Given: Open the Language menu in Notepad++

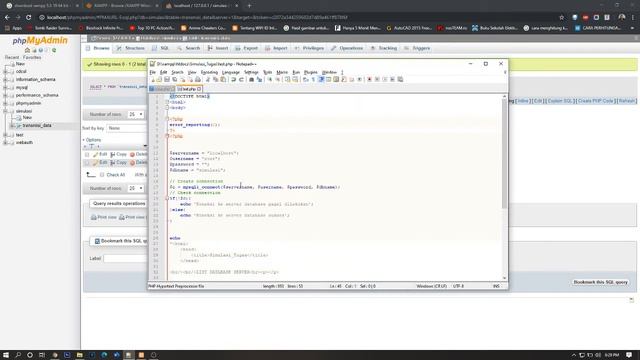Looking at the screenshot, I should pyautogui.click(x=231, y=72).
